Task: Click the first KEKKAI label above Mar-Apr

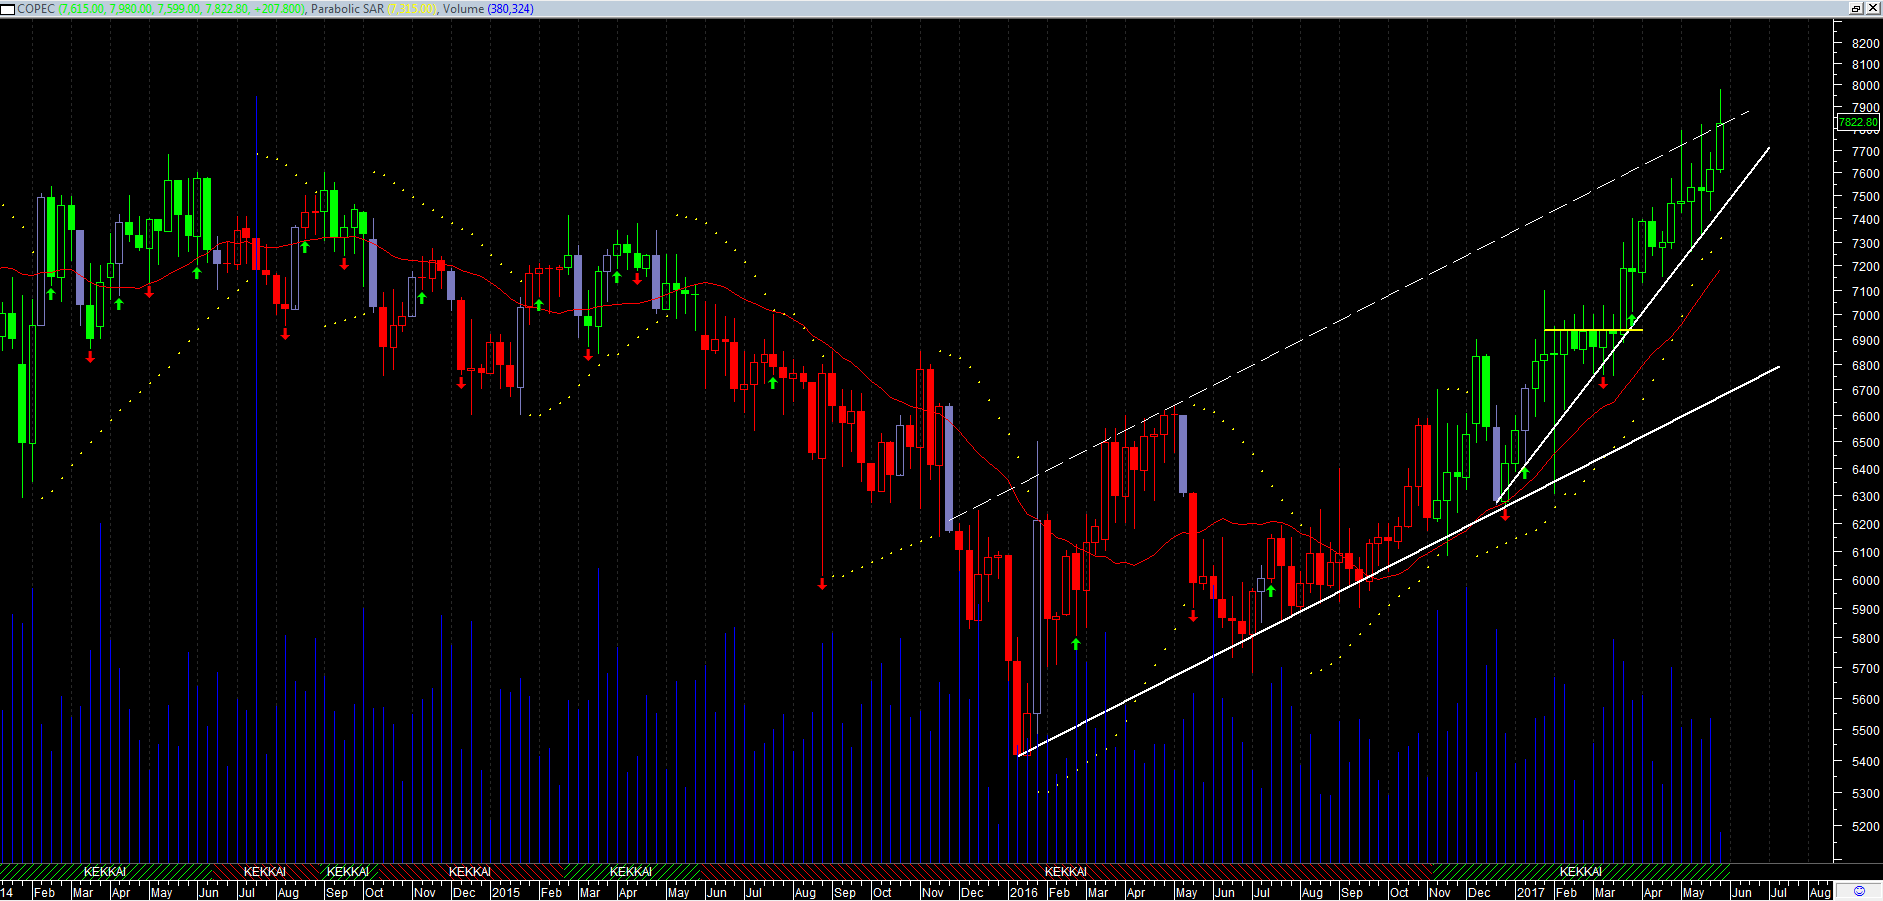Action: [x=105, y=872]
